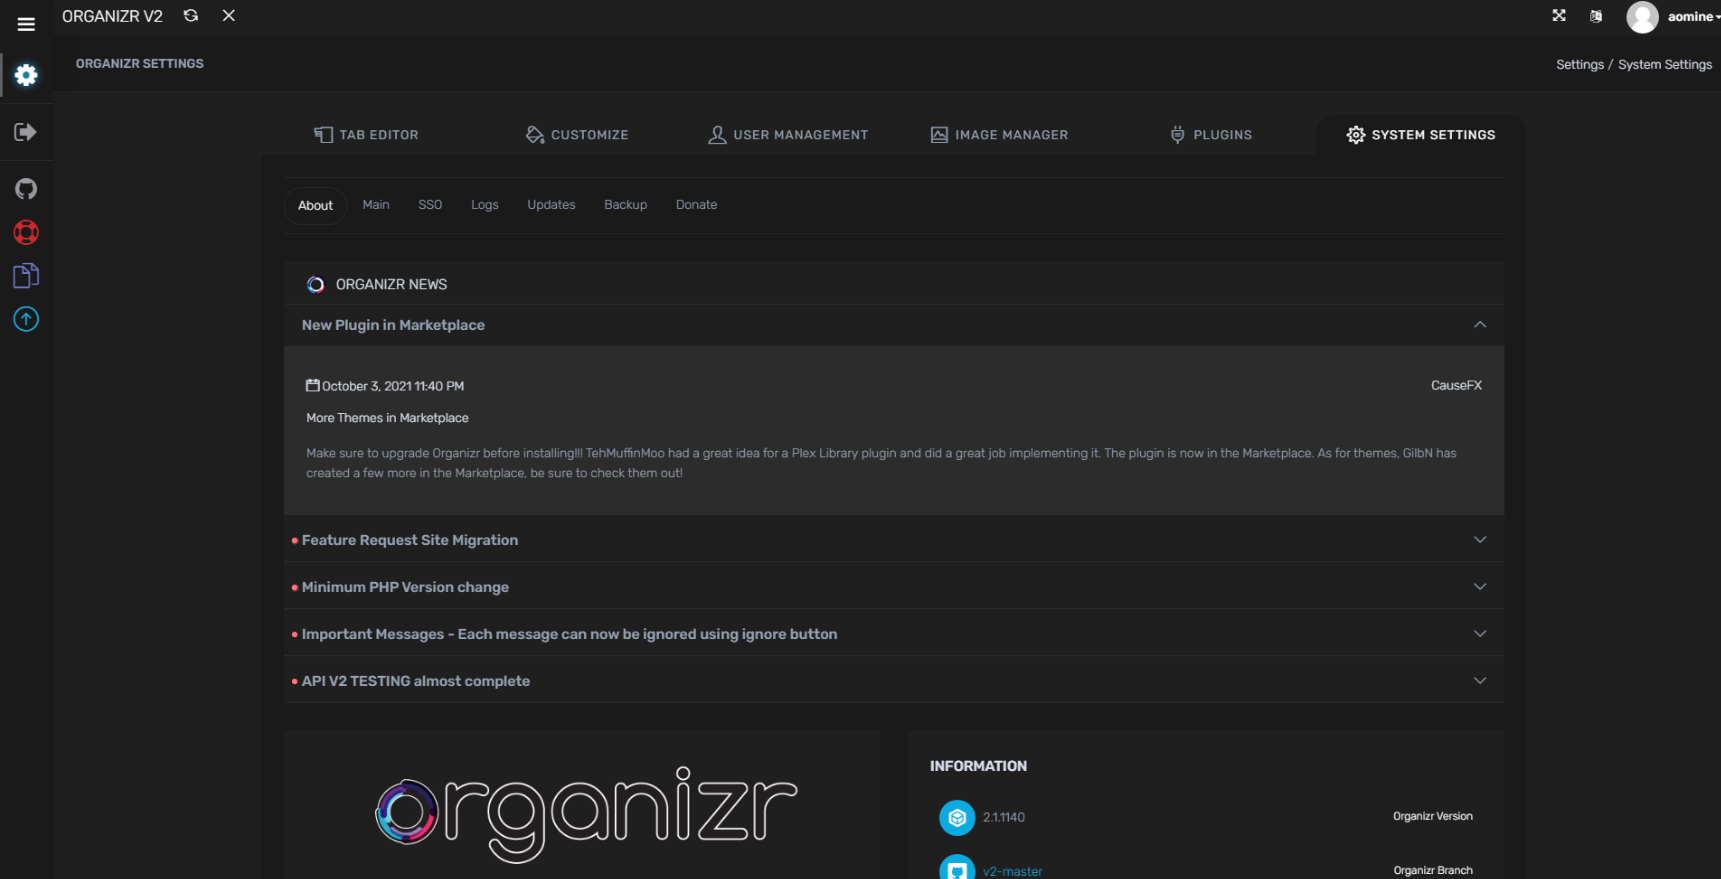
Task: Click the settings gear sidebar icon
Action: pos(26,75)
